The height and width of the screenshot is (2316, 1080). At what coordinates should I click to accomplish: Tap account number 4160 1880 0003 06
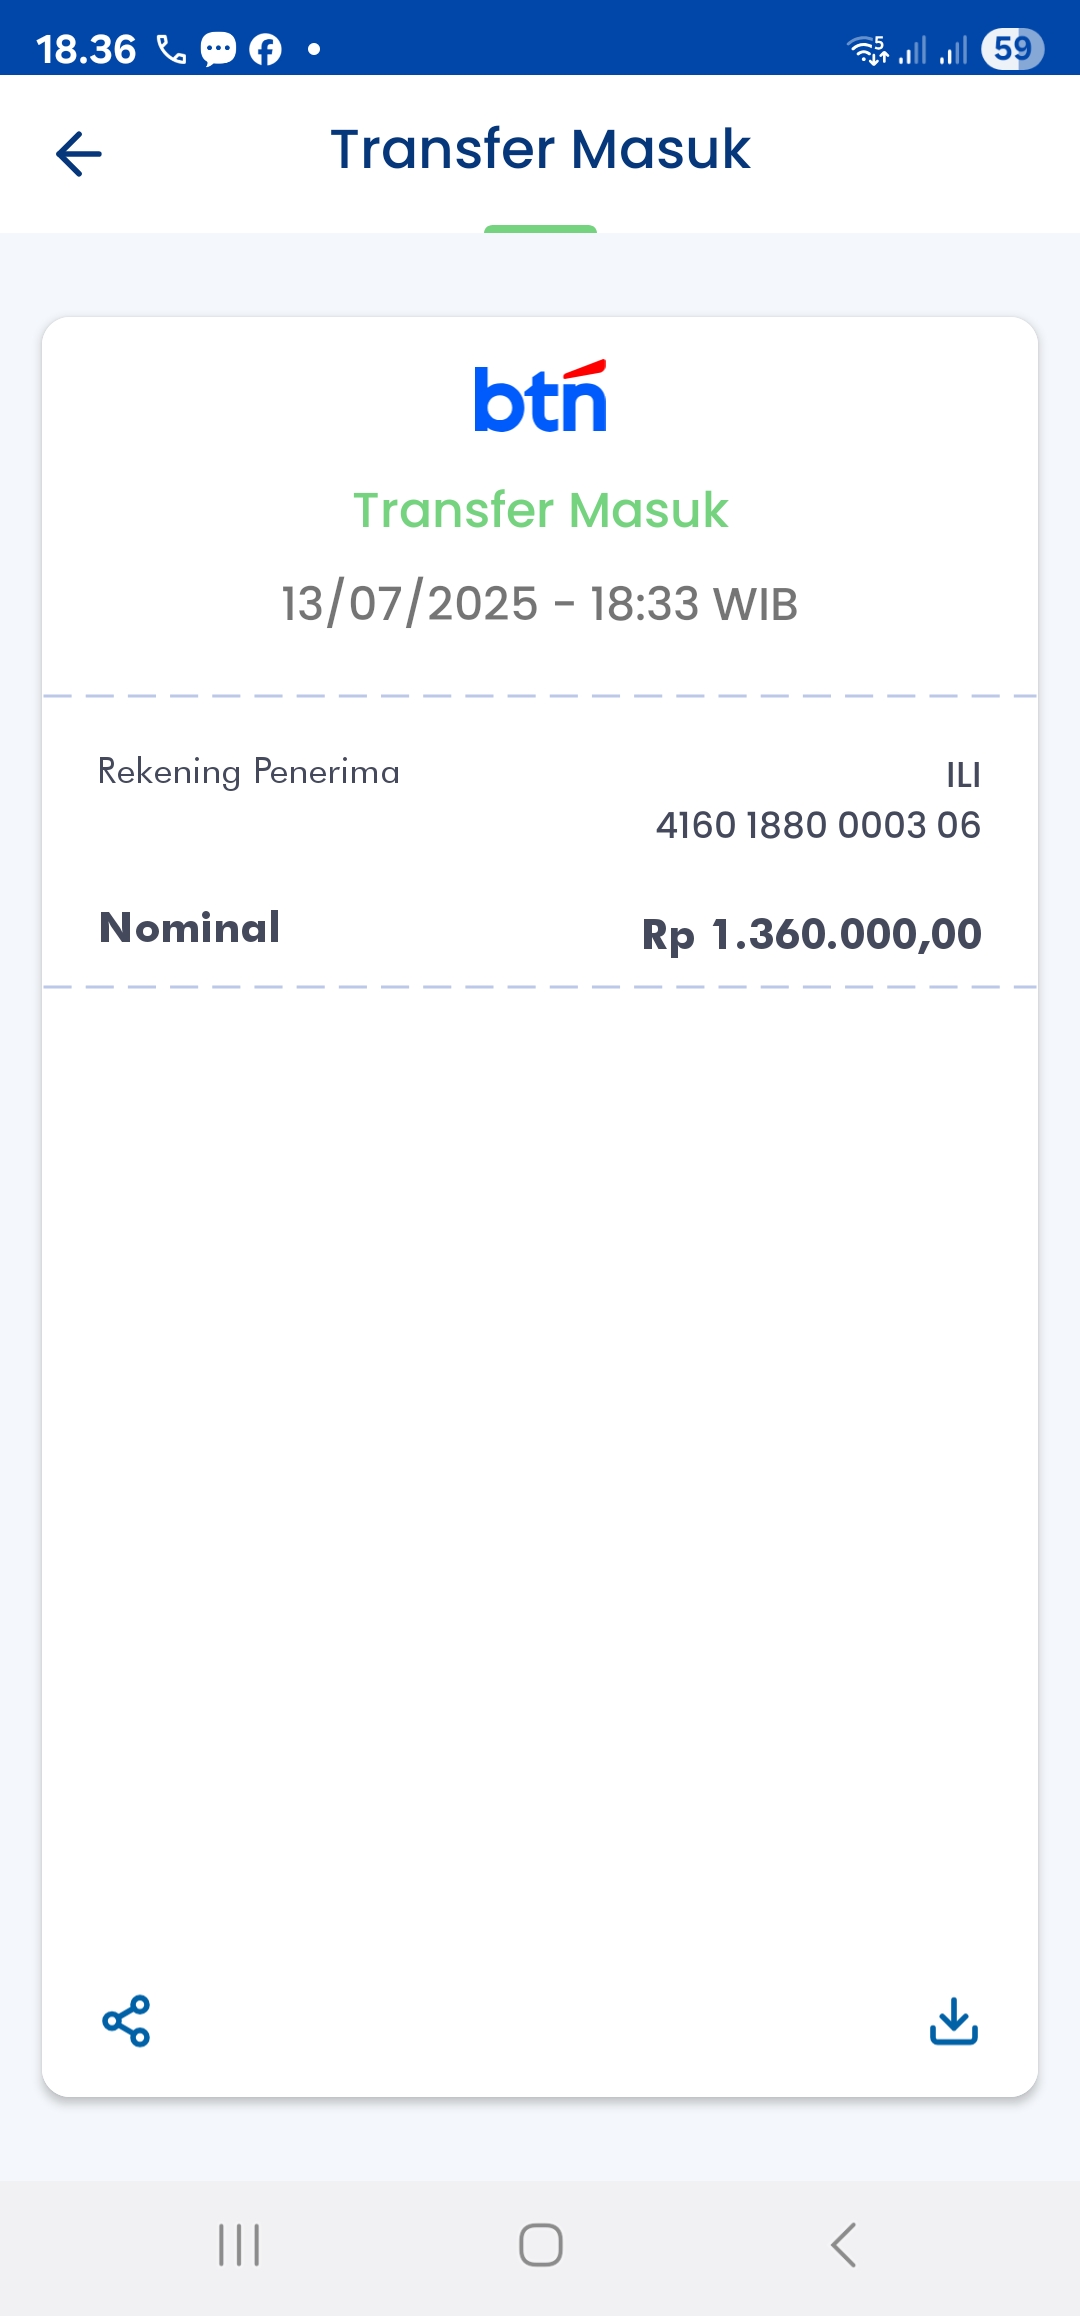[817, 826]
